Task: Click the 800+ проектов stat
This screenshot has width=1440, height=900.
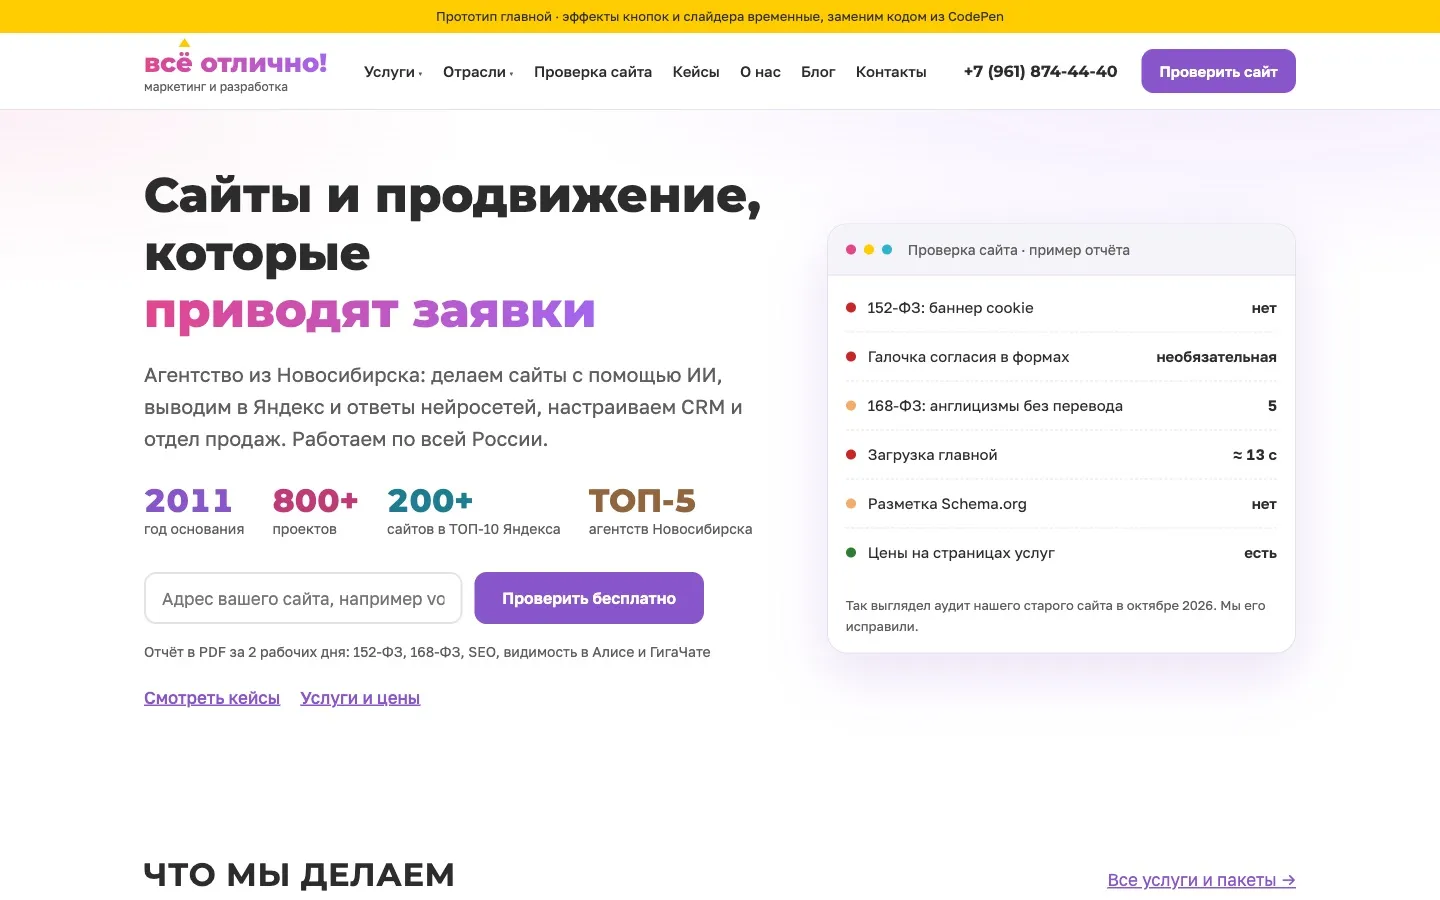Action: coord(315,511)
